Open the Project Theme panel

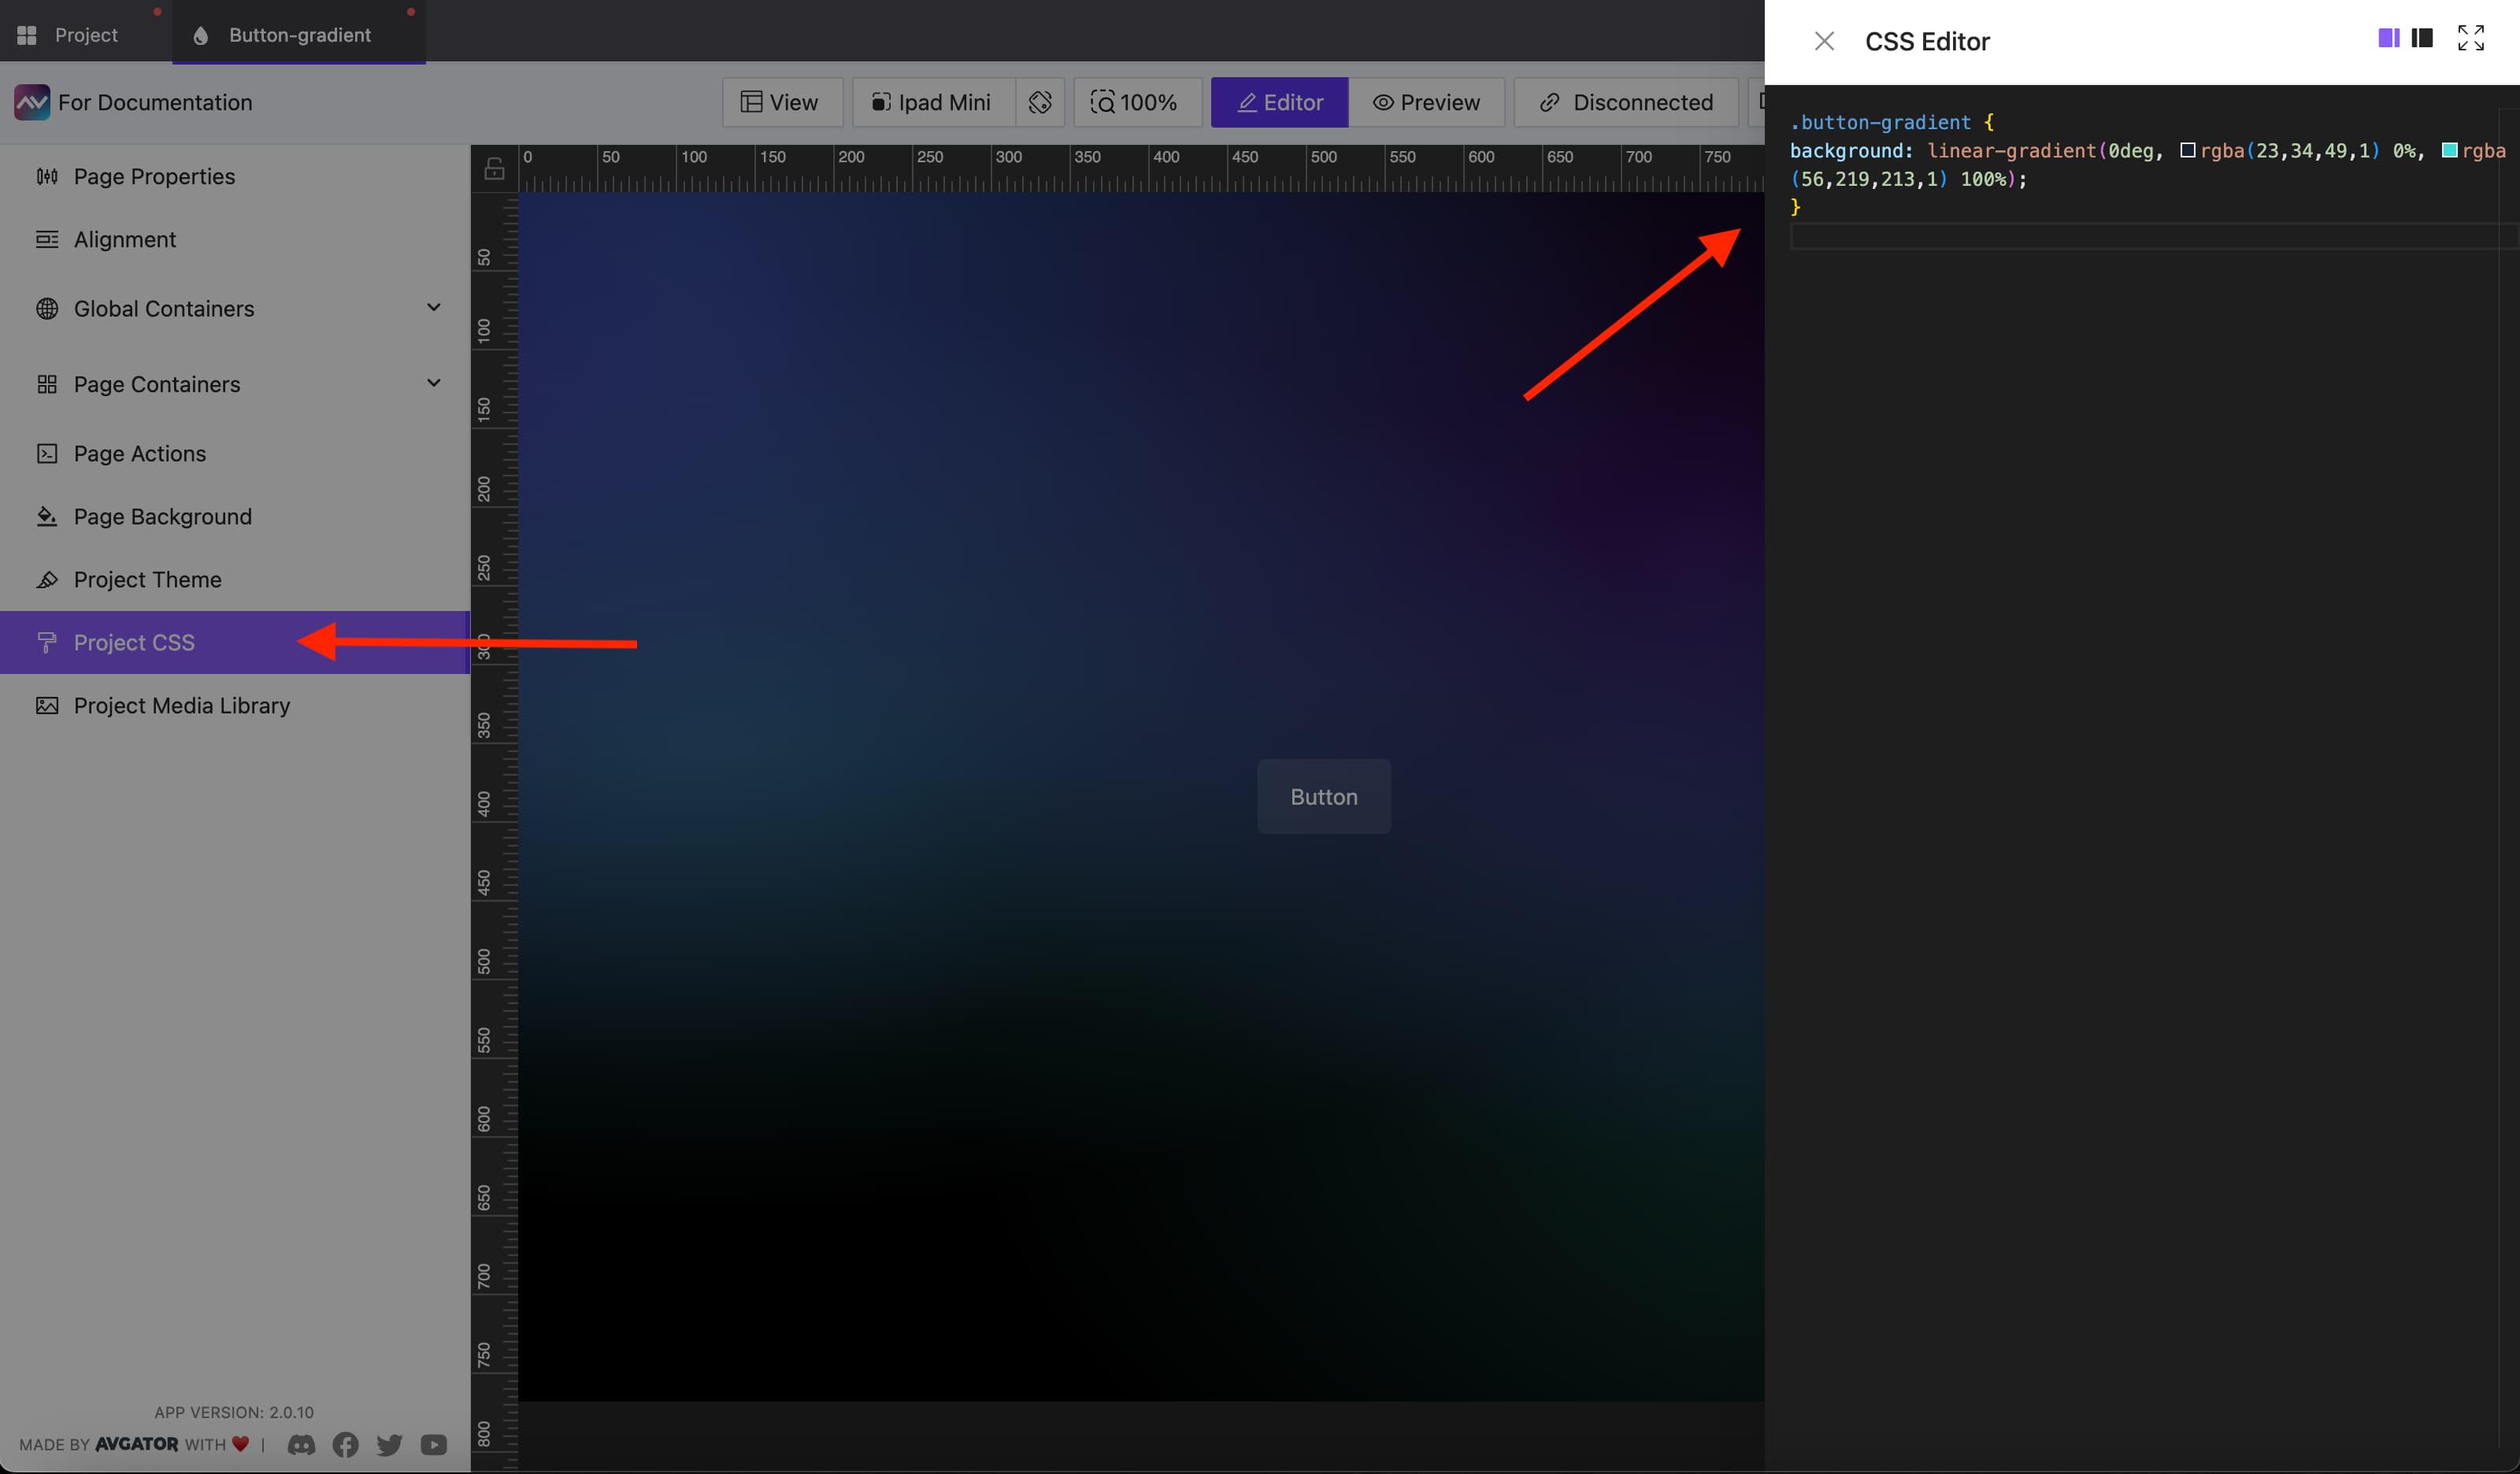pos(147,579)
